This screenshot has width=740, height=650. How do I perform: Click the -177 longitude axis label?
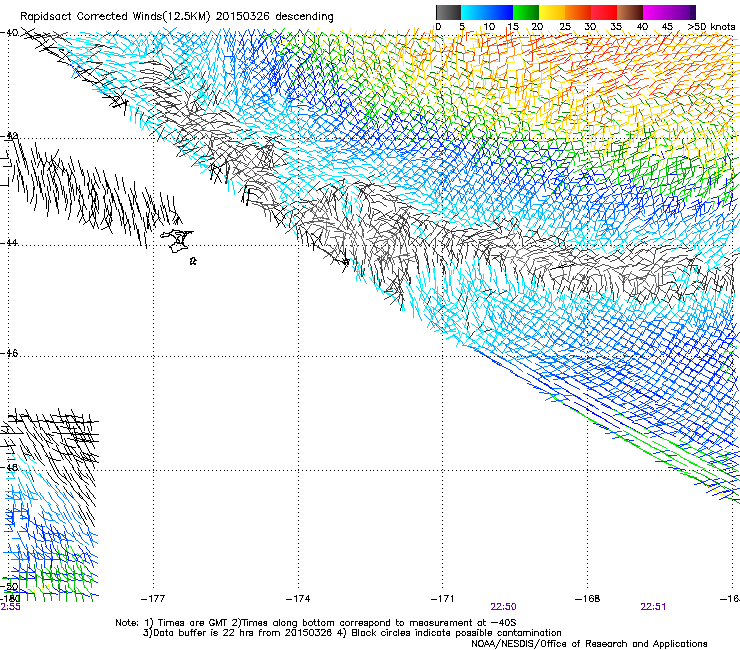153,599
